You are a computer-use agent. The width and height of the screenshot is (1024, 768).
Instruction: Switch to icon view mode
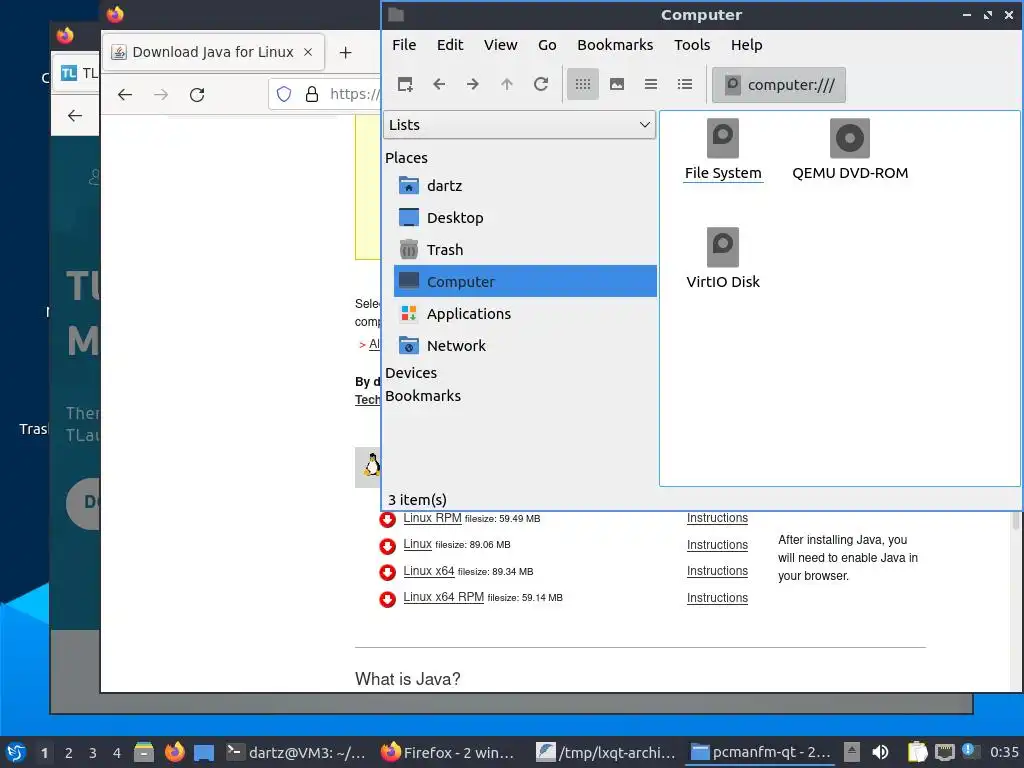583,84
